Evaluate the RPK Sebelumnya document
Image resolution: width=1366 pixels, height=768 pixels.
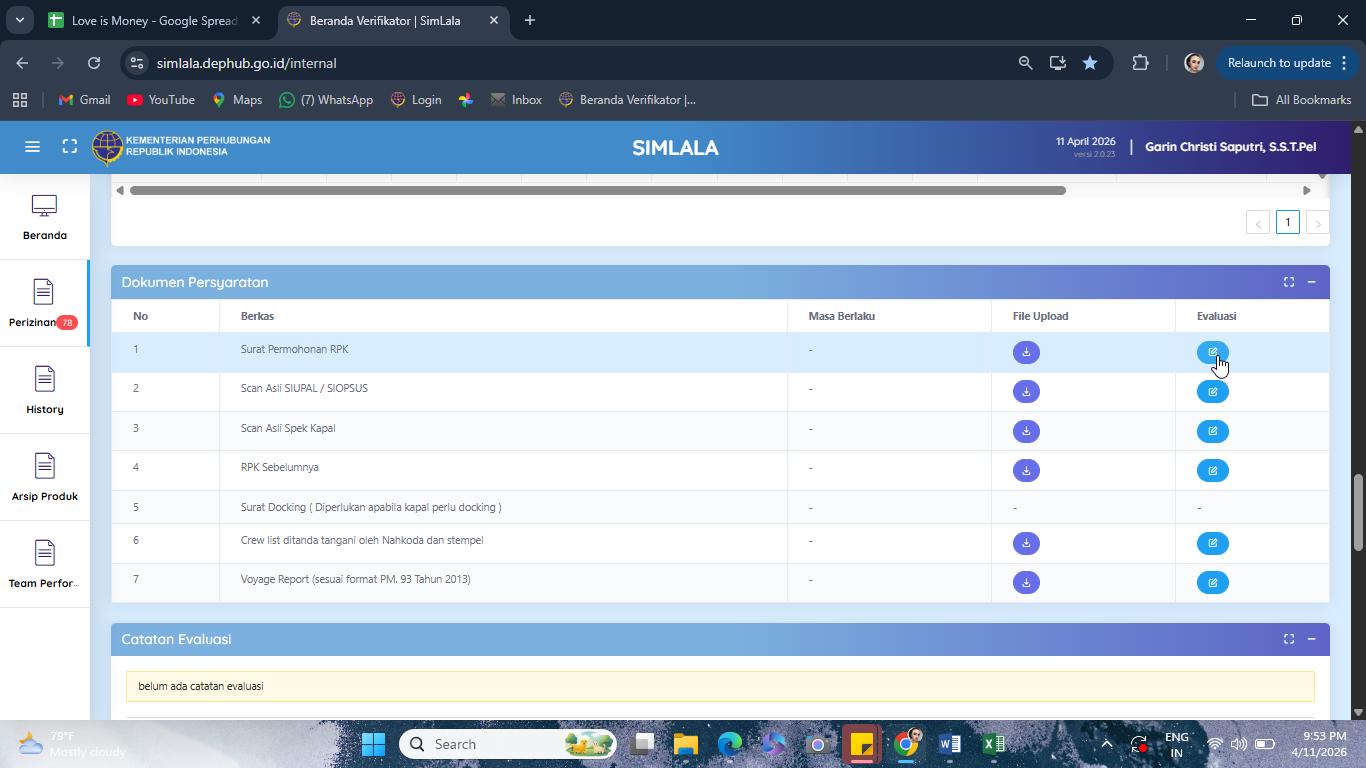click(x=1212, y=470)
